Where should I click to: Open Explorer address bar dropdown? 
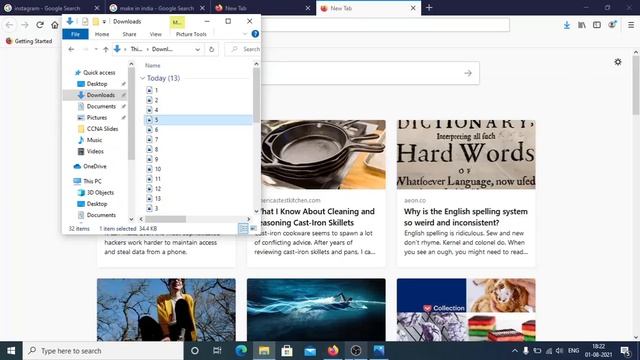click(x=198, y=49)
